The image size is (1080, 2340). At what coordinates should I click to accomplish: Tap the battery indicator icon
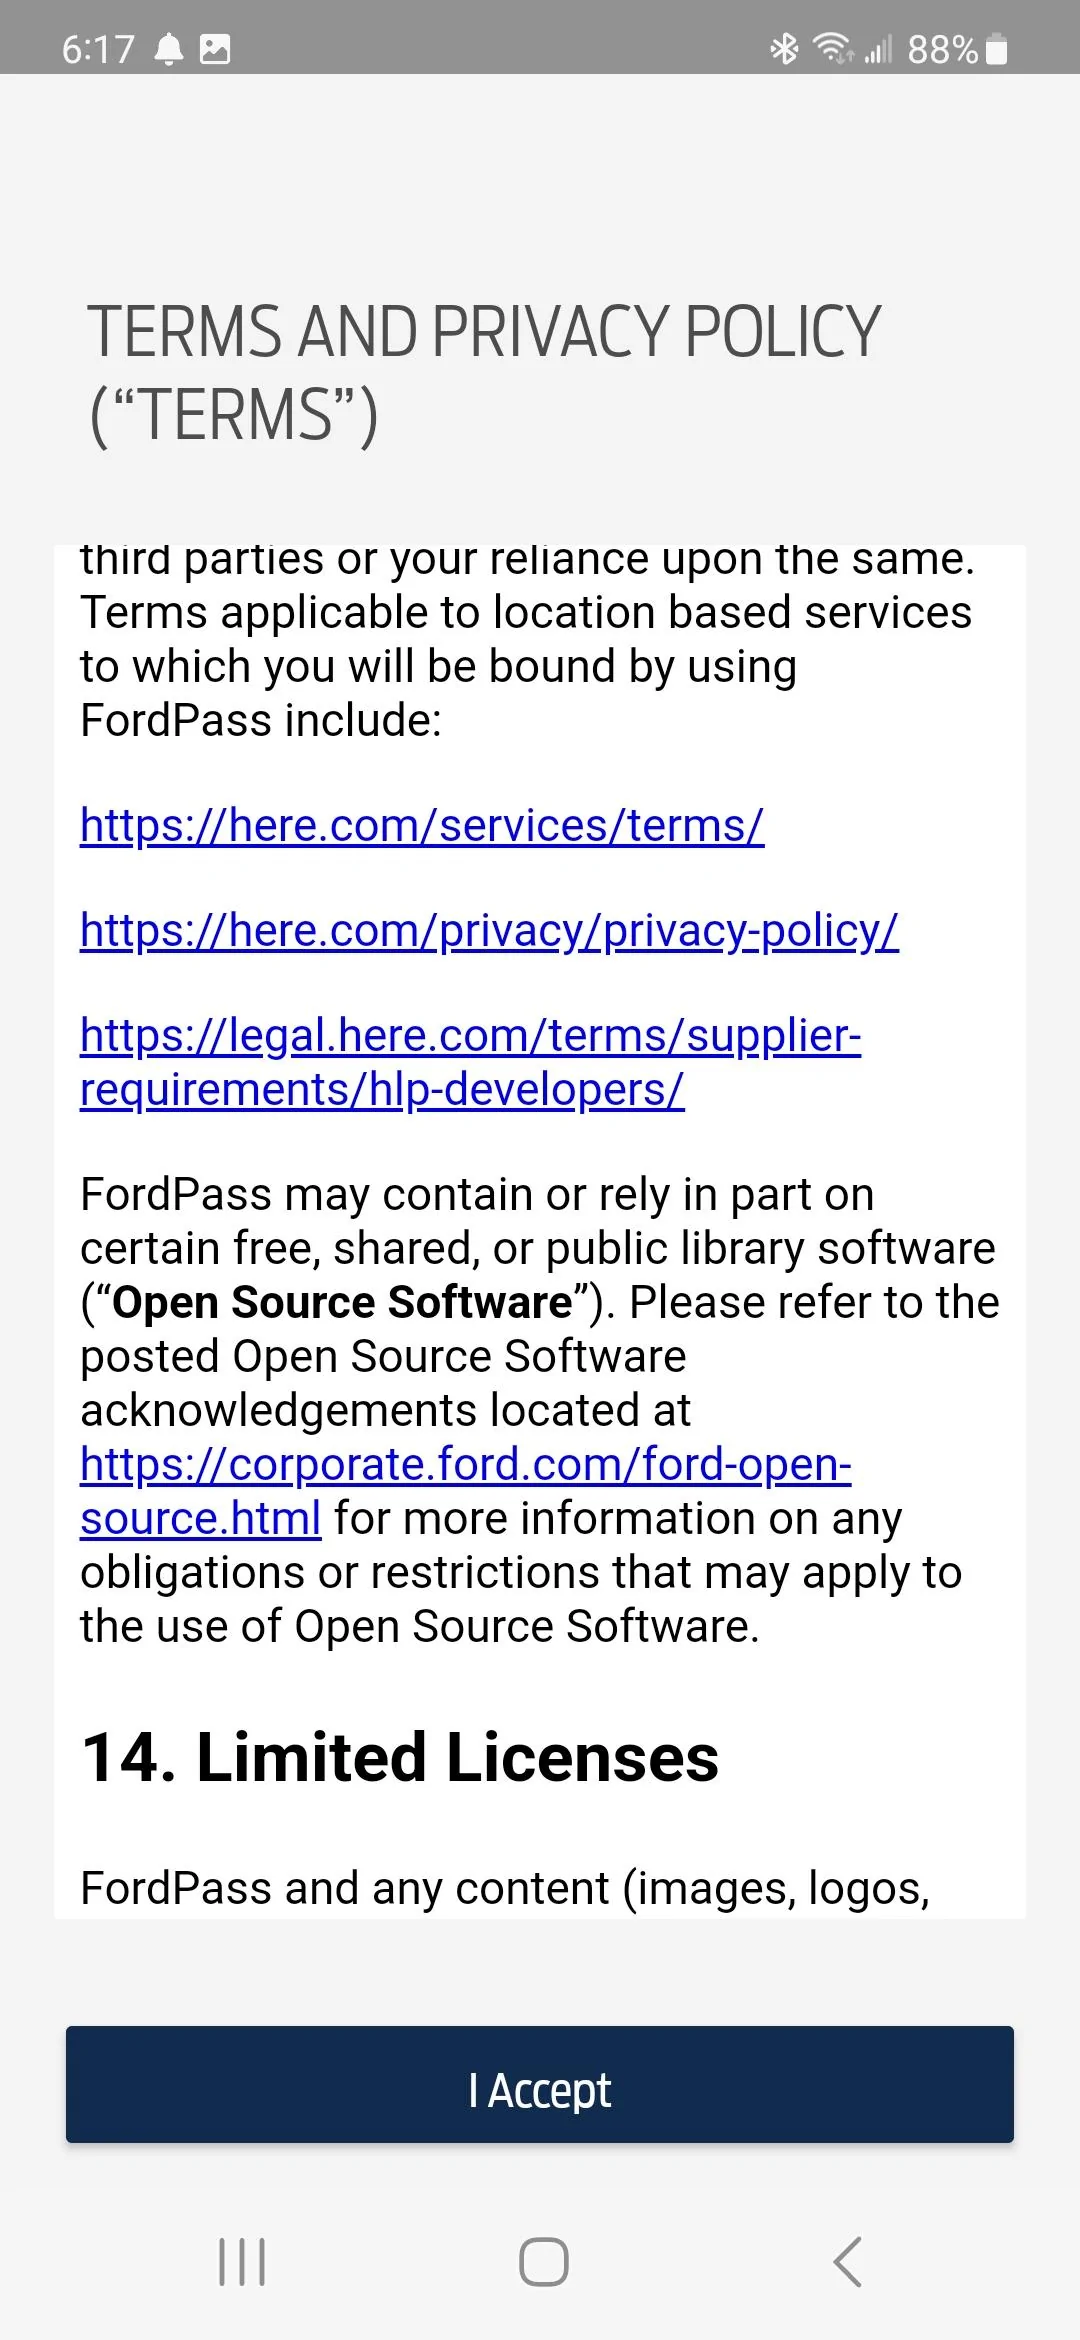tap(997, 47)
